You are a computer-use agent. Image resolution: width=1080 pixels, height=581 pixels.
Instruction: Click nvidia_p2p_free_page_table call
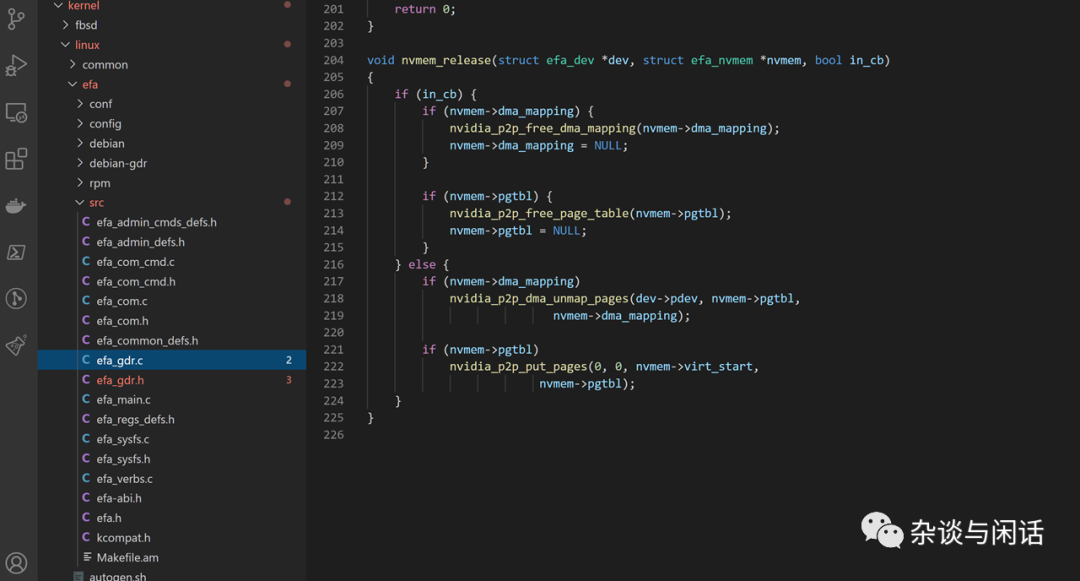(x=539, y=213)
